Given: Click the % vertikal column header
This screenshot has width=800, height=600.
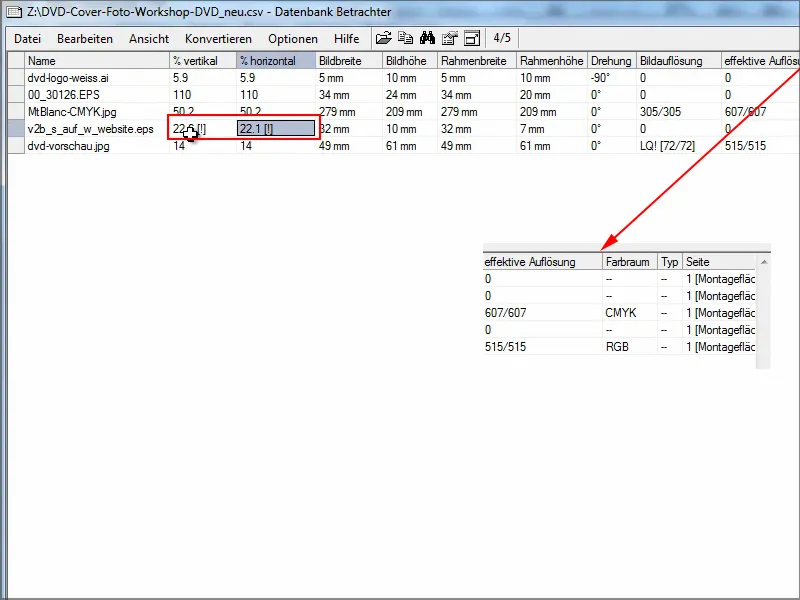Looking at the screenshot, I should click(203, 61).
